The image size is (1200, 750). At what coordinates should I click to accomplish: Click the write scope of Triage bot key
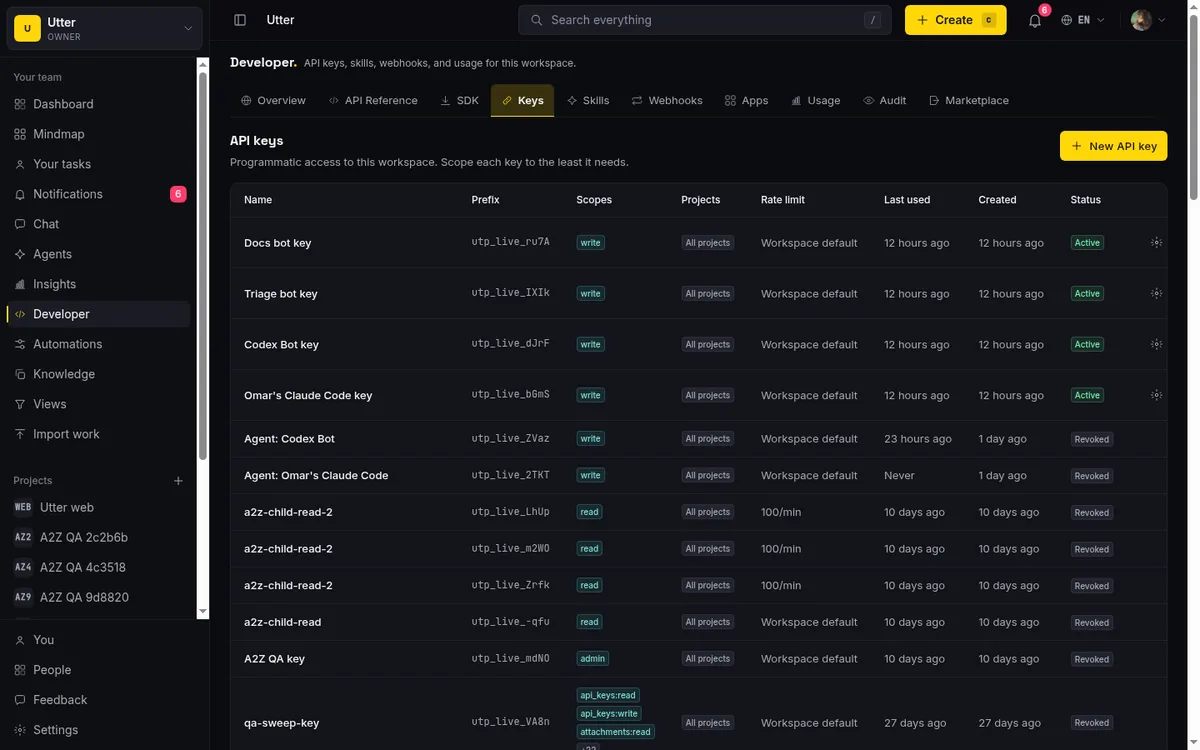(590, 294)
